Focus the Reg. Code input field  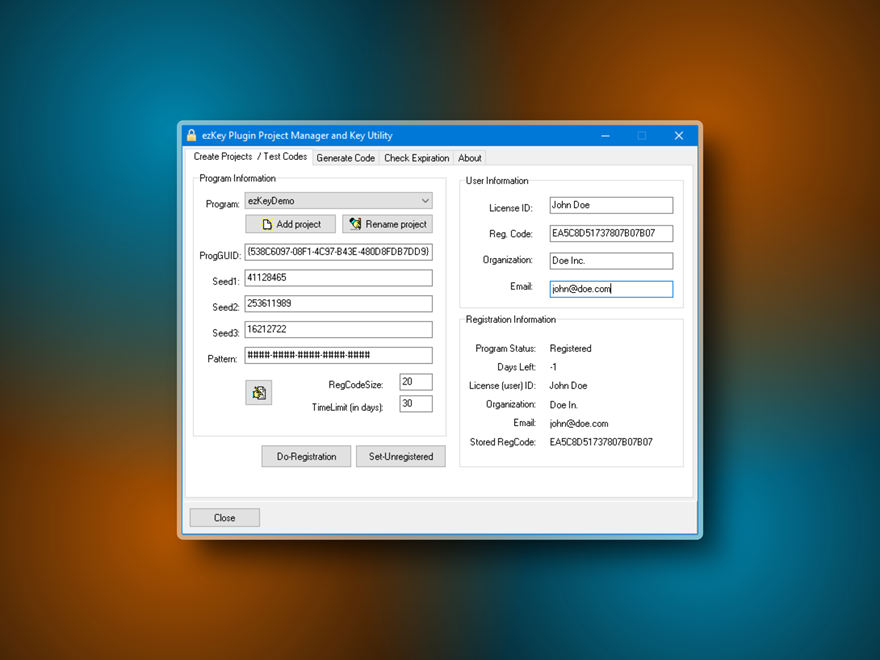click(610, 233)
